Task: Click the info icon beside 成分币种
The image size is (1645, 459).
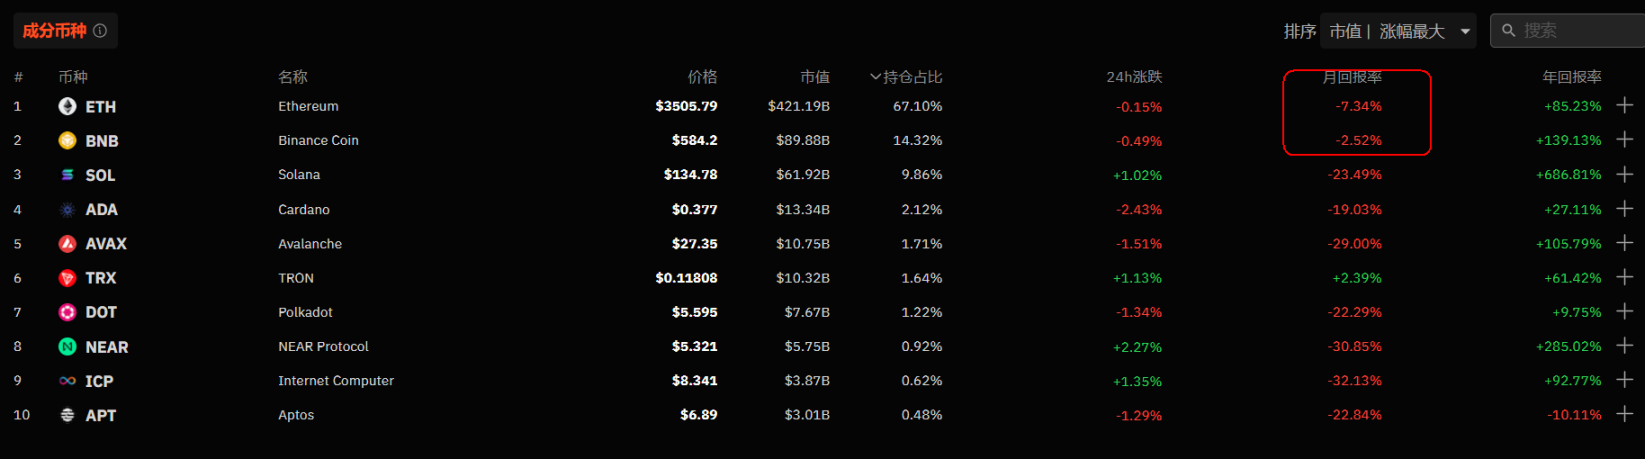Action: [x=100, y=31]
